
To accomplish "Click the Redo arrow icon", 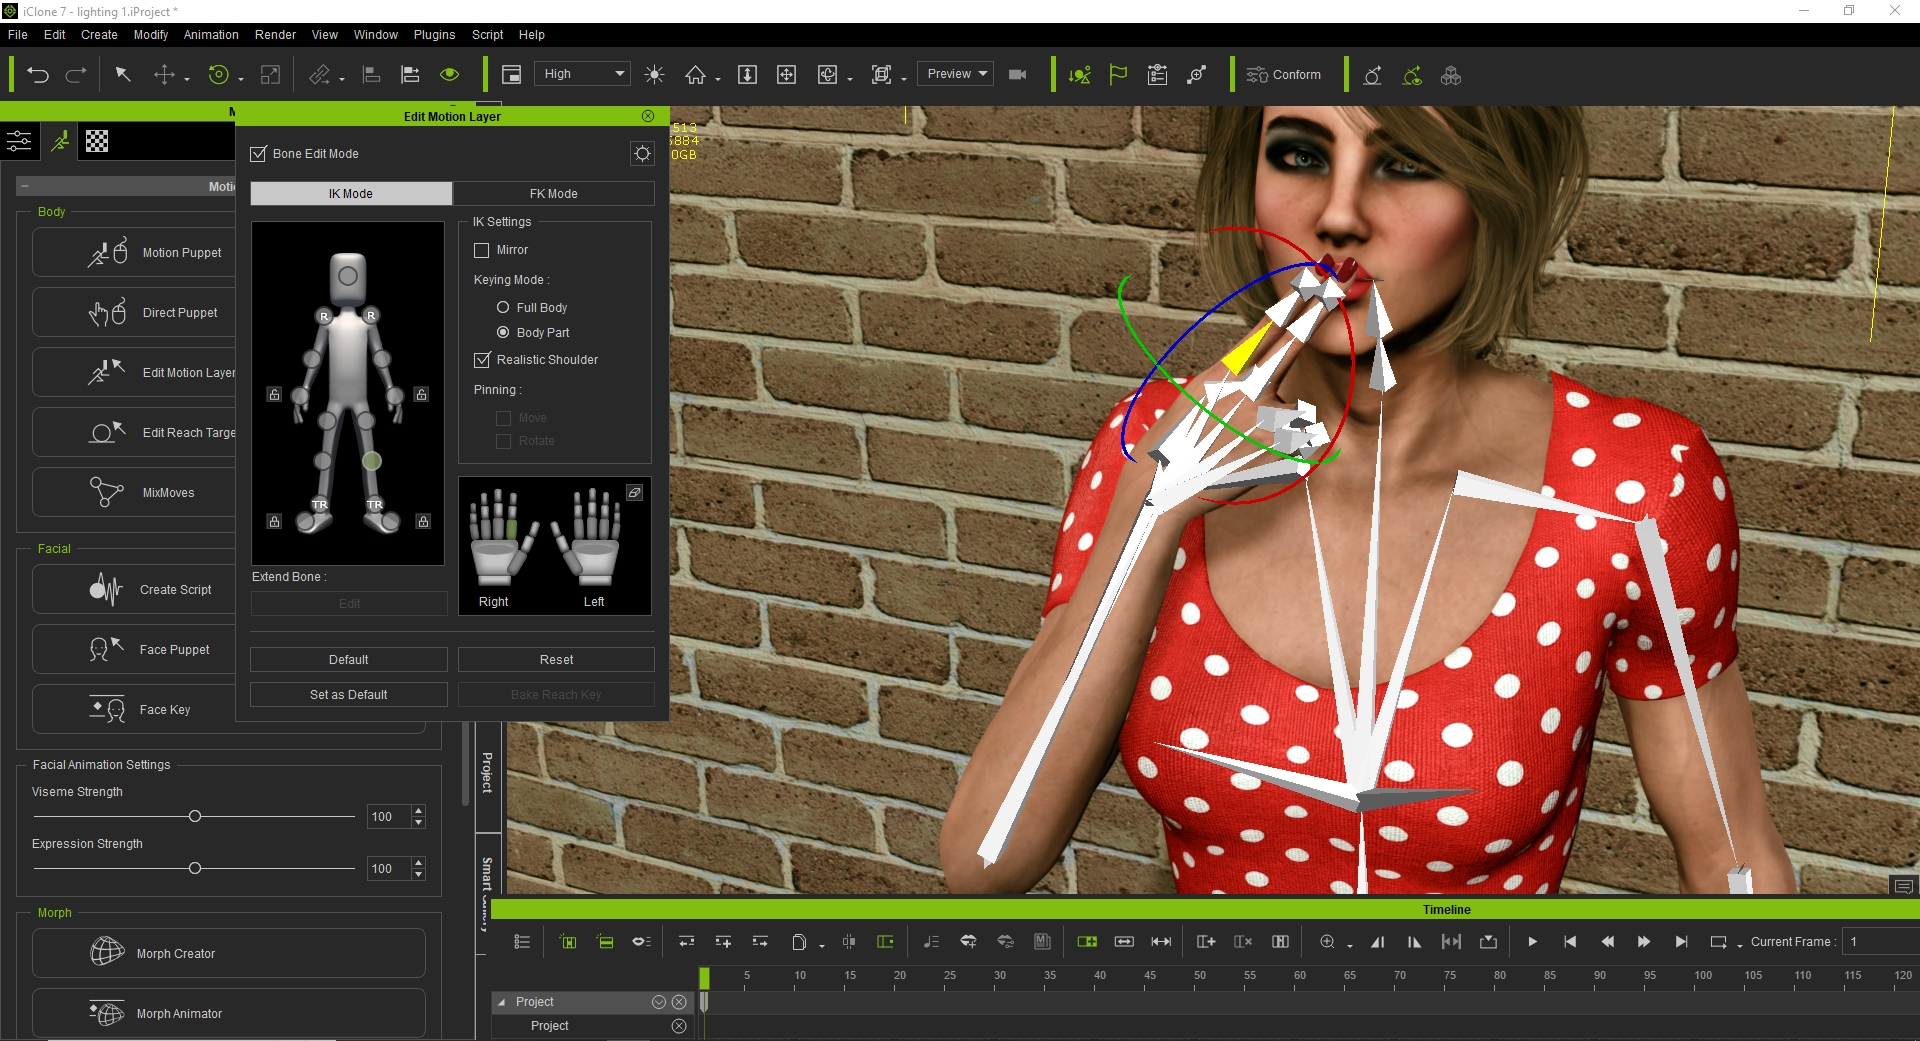I will point(76,75).
